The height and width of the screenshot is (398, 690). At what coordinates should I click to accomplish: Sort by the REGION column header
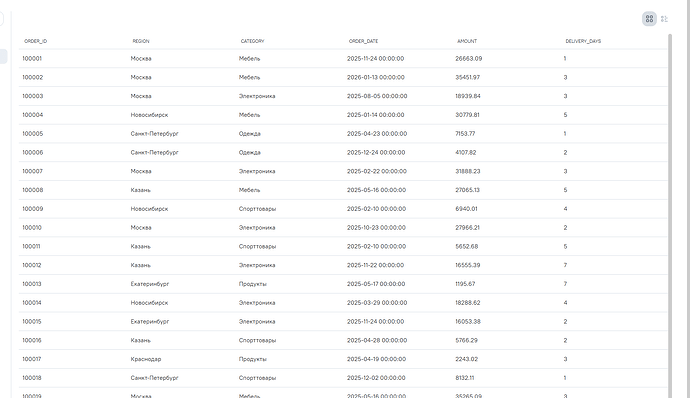click(x=141, y=41)
